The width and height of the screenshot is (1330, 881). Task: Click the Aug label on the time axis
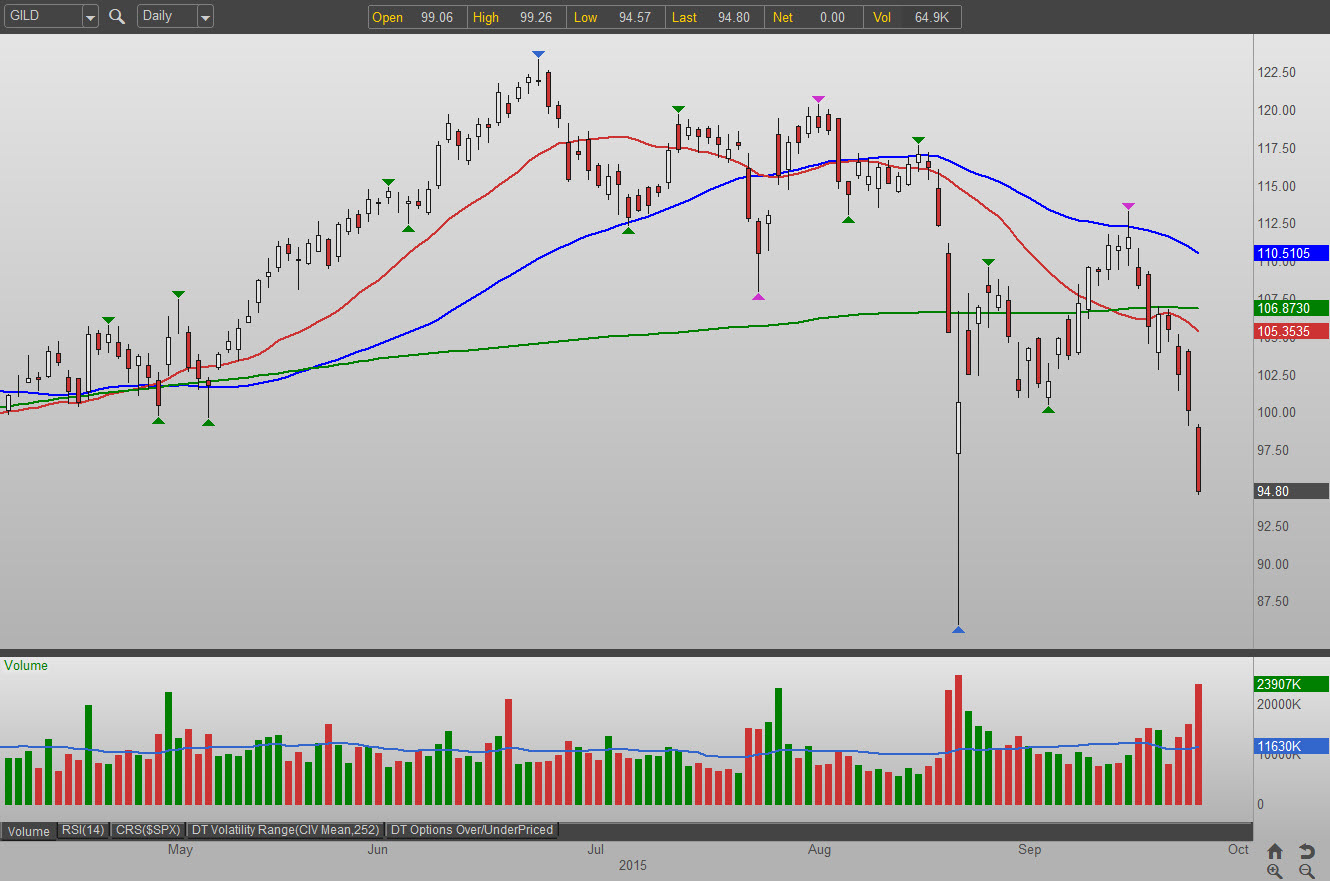pos(819,850)
